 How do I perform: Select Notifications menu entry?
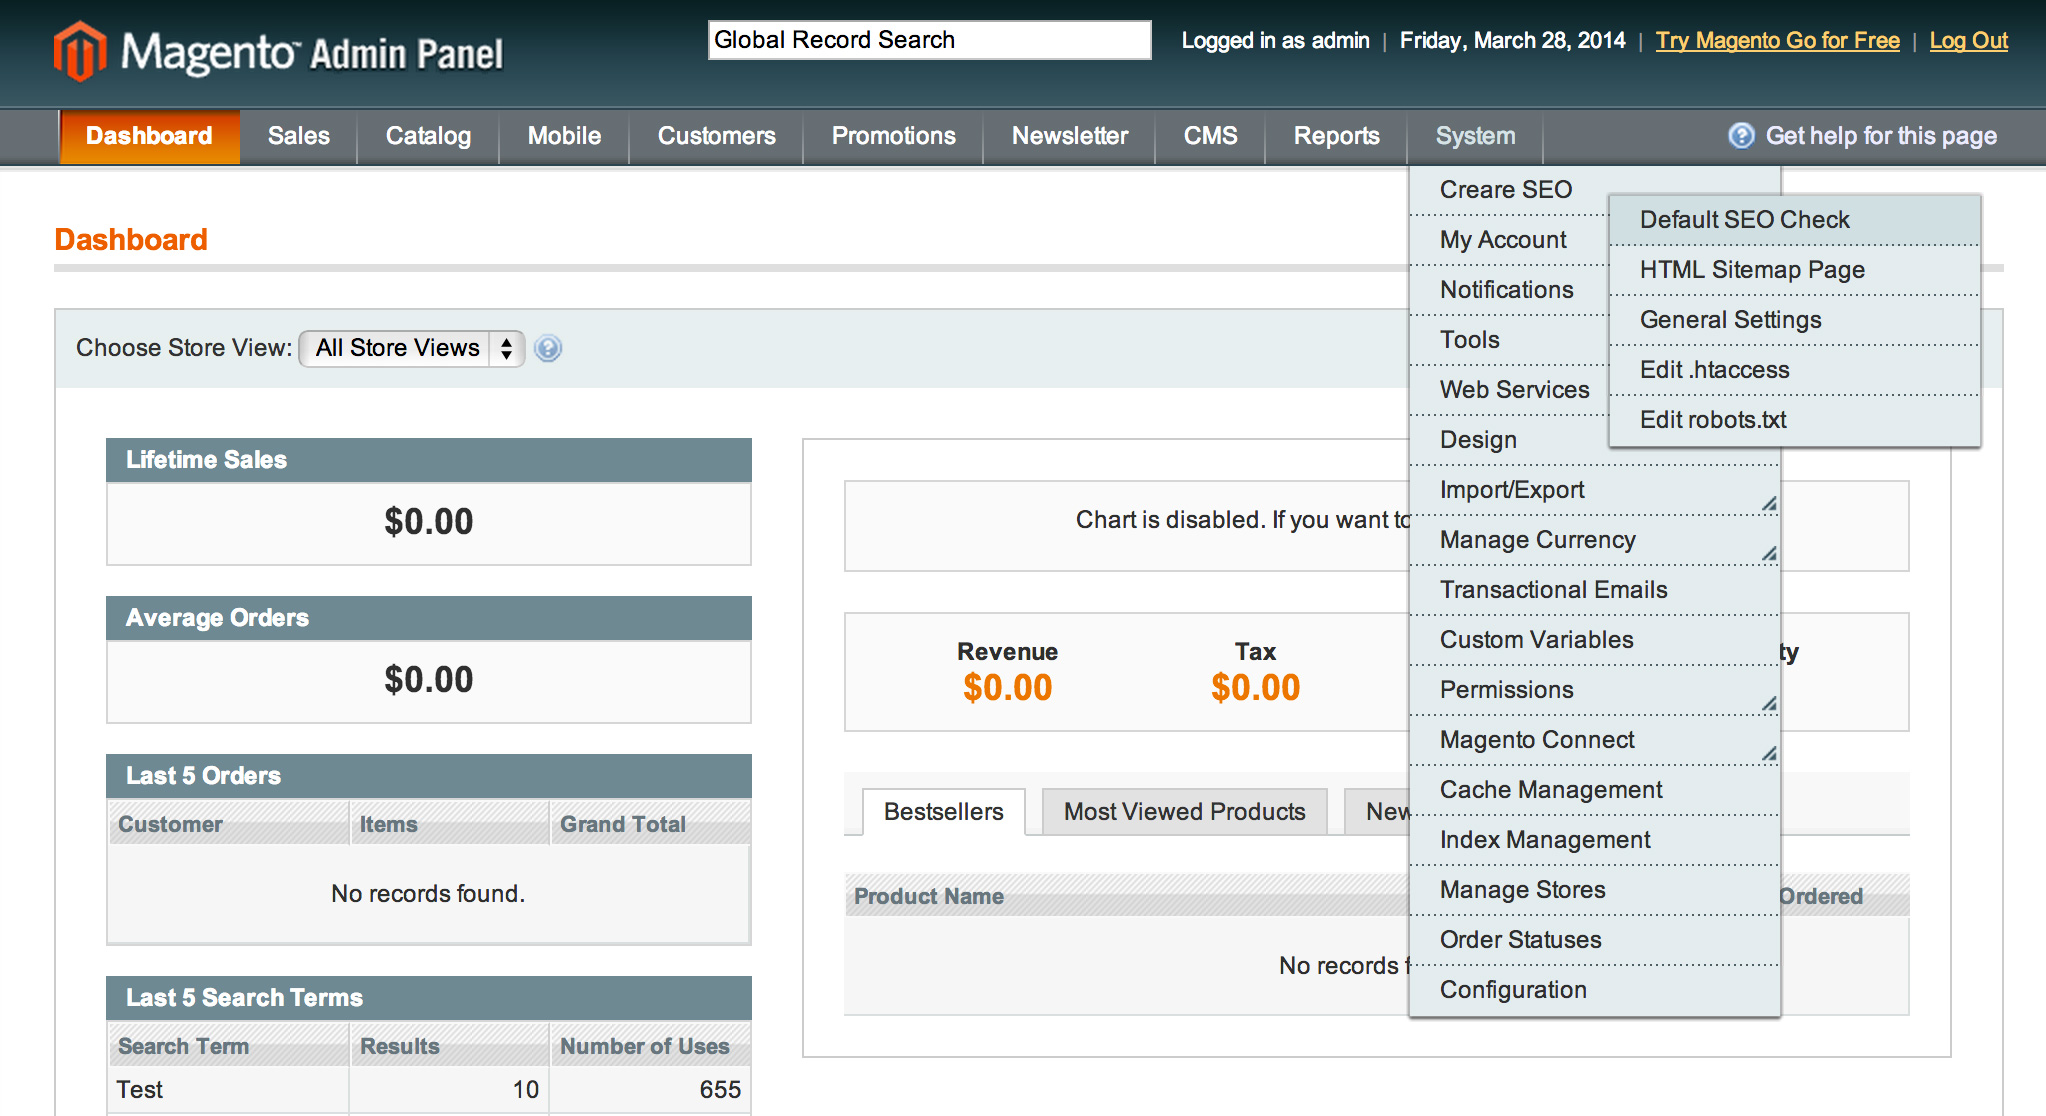(x=1508, y=290)
